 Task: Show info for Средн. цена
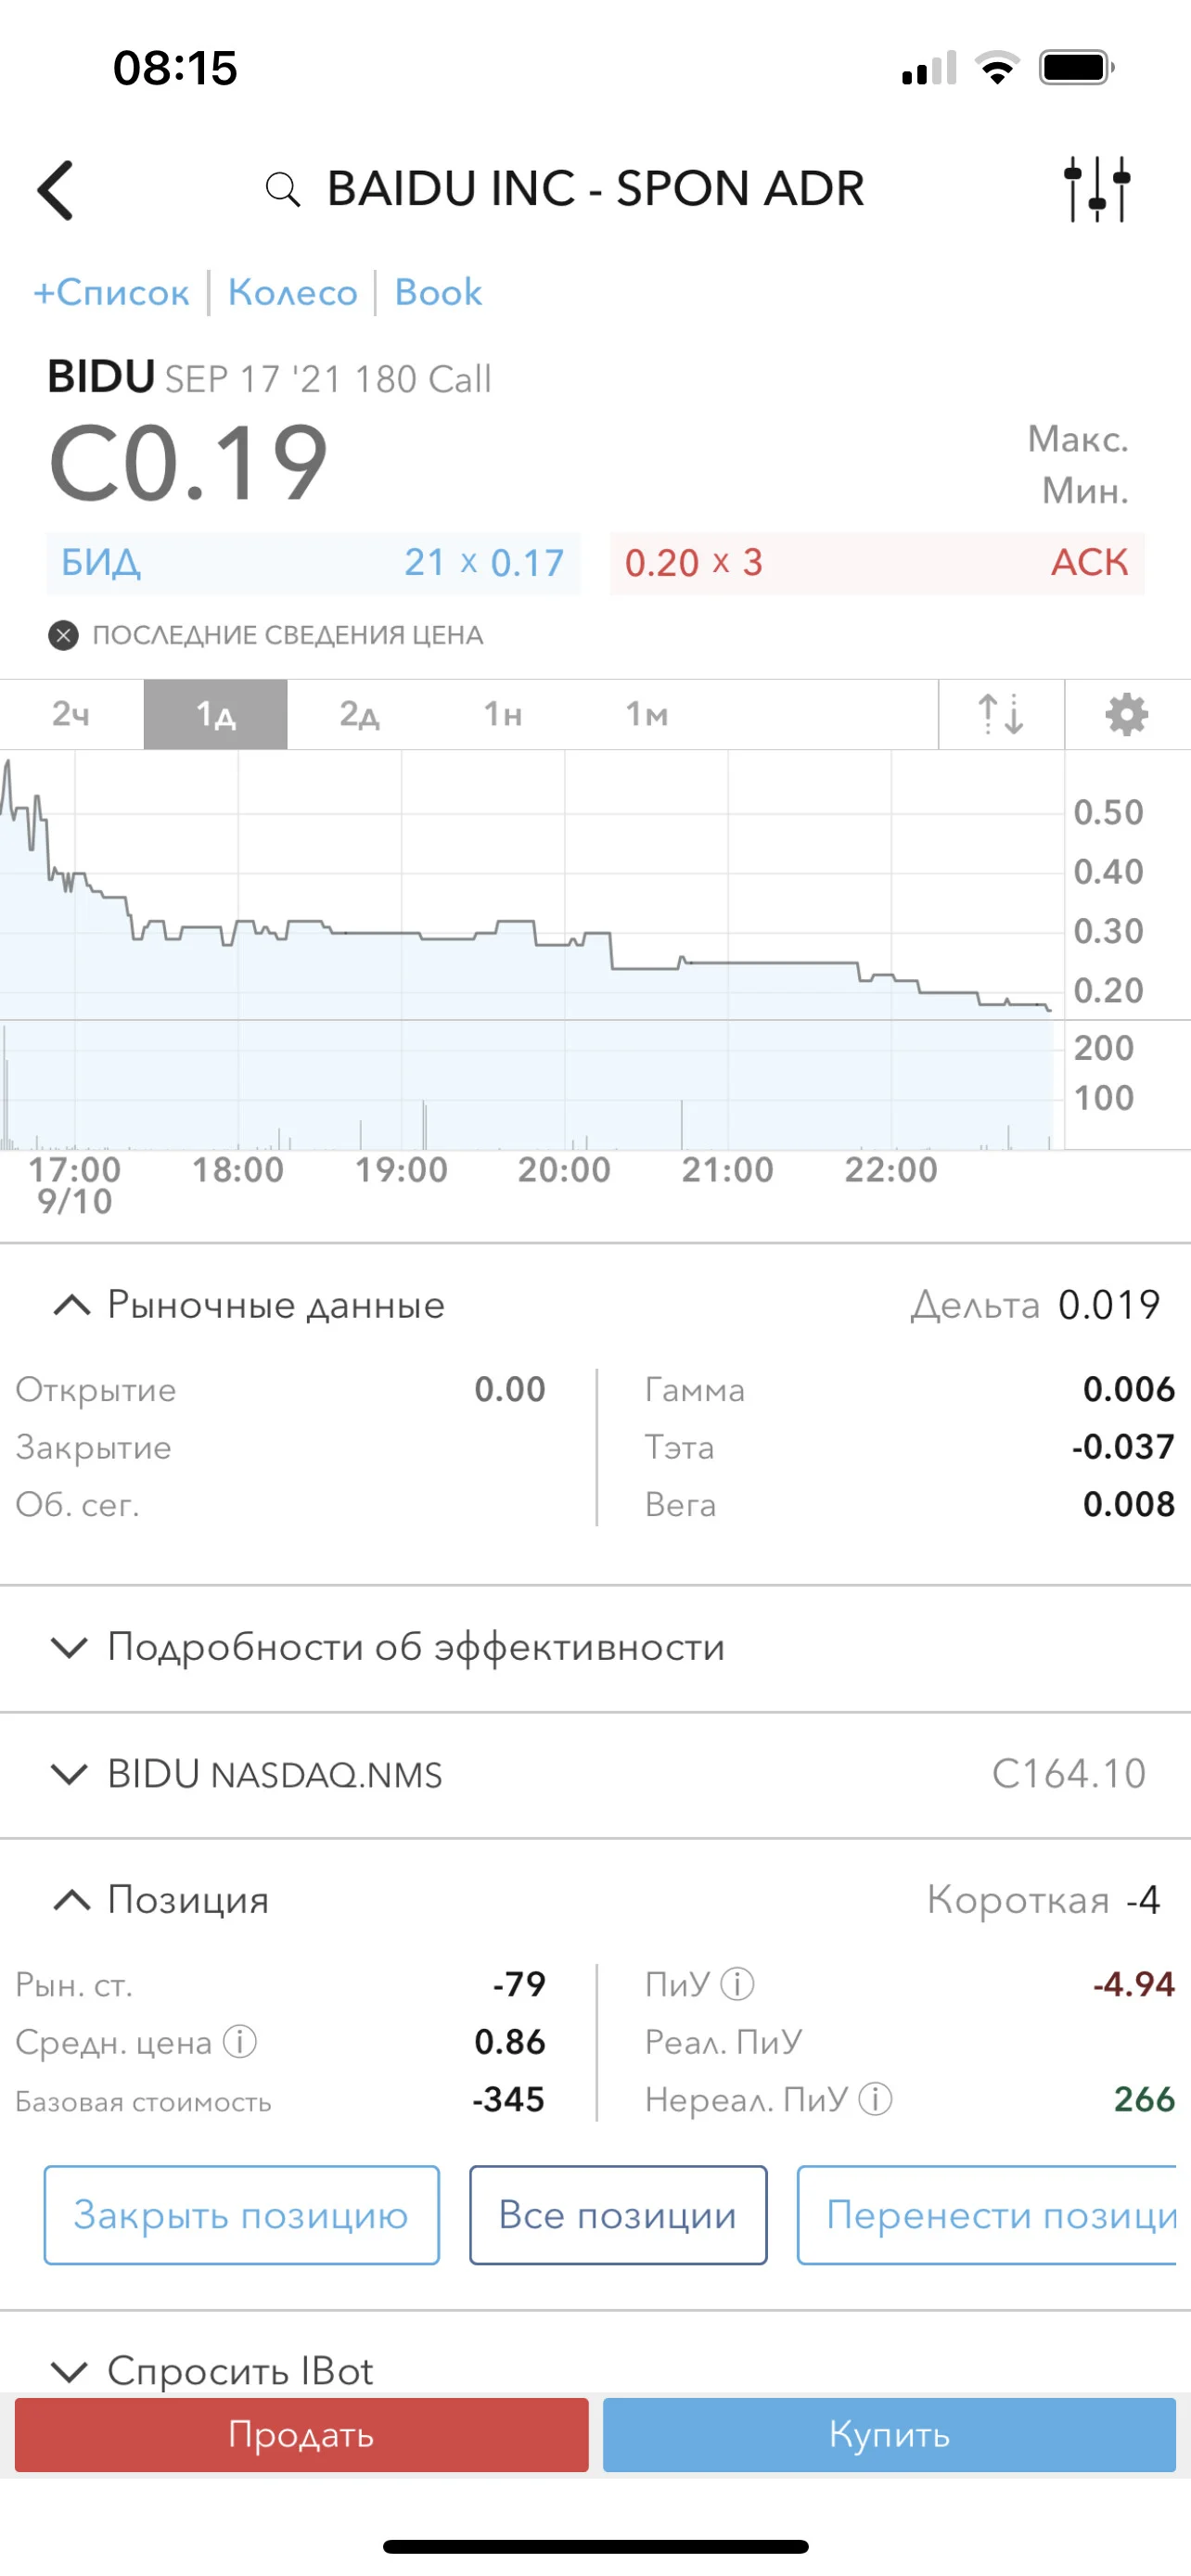click(x=240, y=2041)
